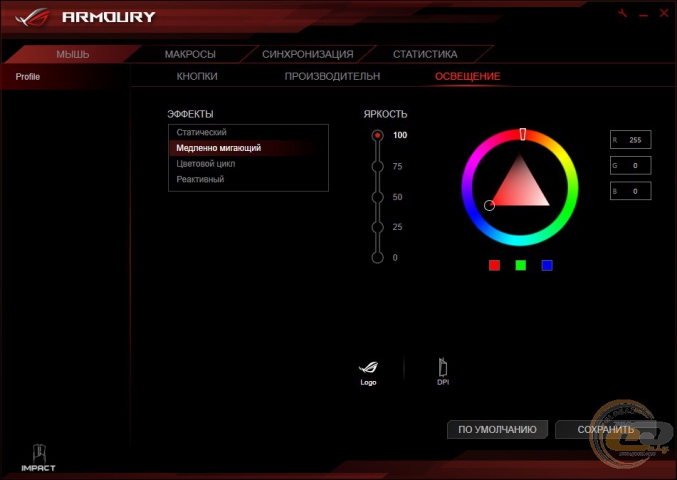Click the Impact mouse device icon

tap(38, 458)
